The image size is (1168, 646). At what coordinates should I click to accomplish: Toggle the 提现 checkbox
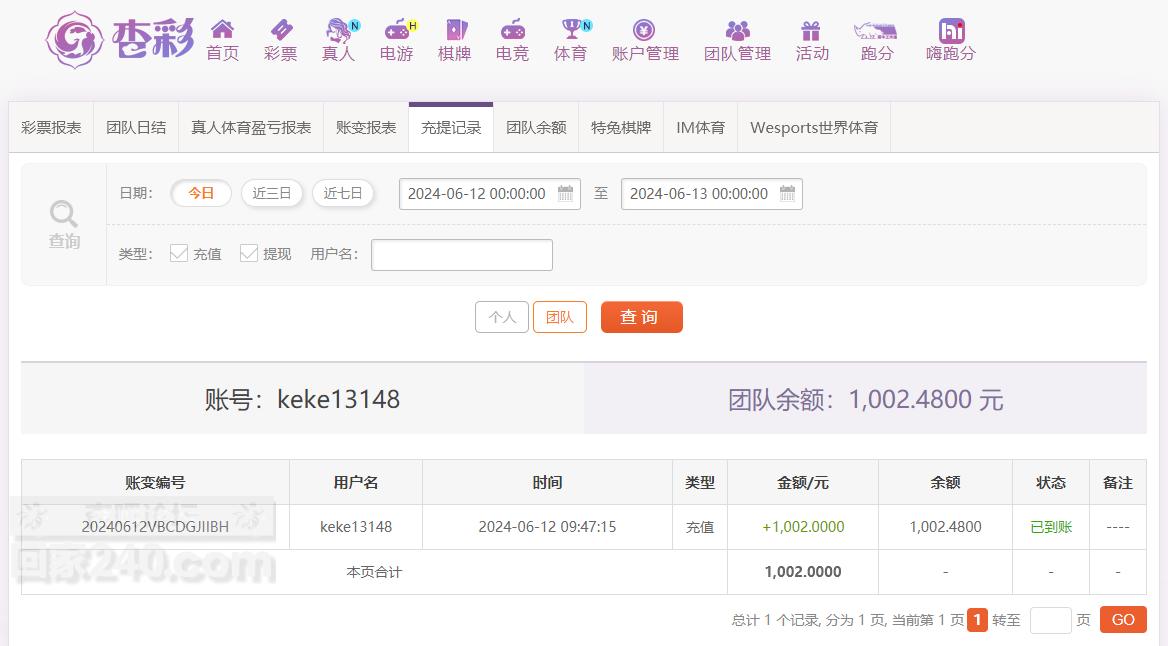coord(249,254)
